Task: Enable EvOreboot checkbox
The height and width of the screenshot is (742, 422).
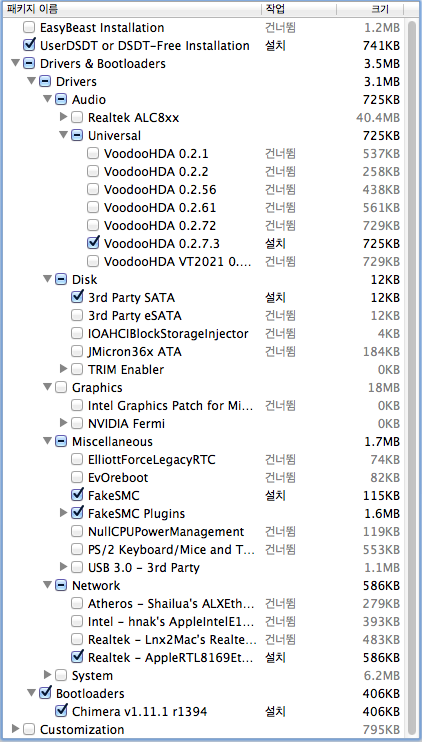Action: coord(77,477)
